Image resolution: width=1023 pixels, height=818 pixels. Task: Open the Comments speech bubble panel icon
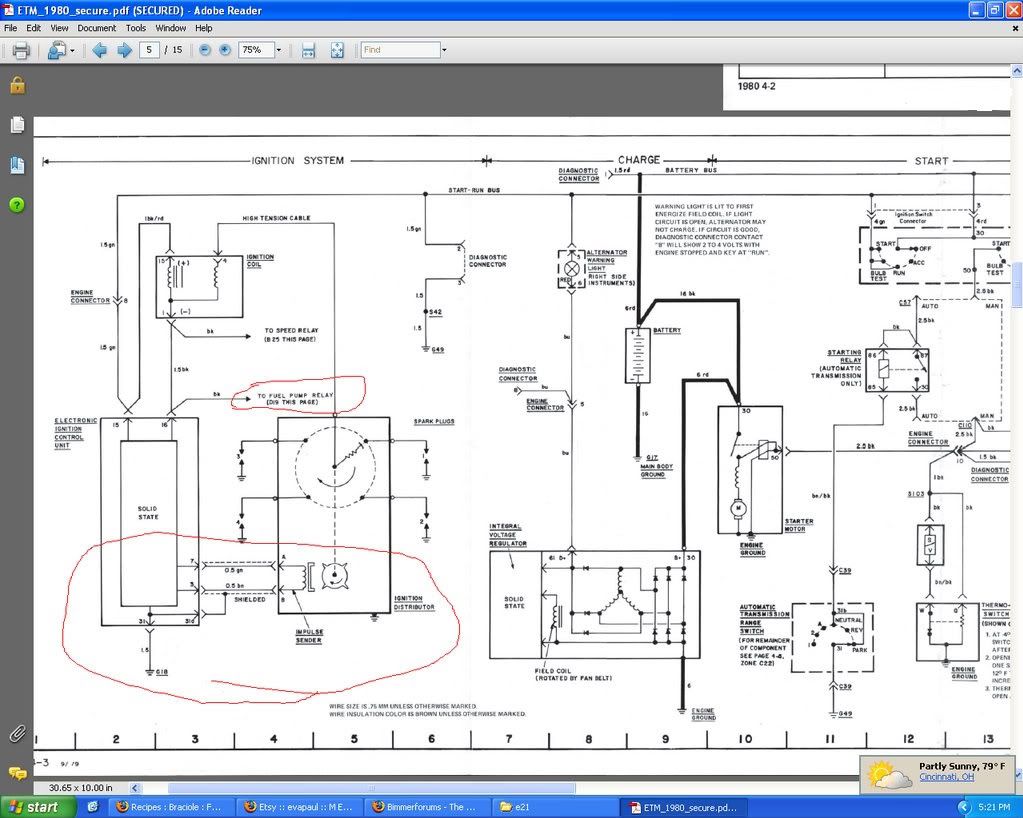17,774
